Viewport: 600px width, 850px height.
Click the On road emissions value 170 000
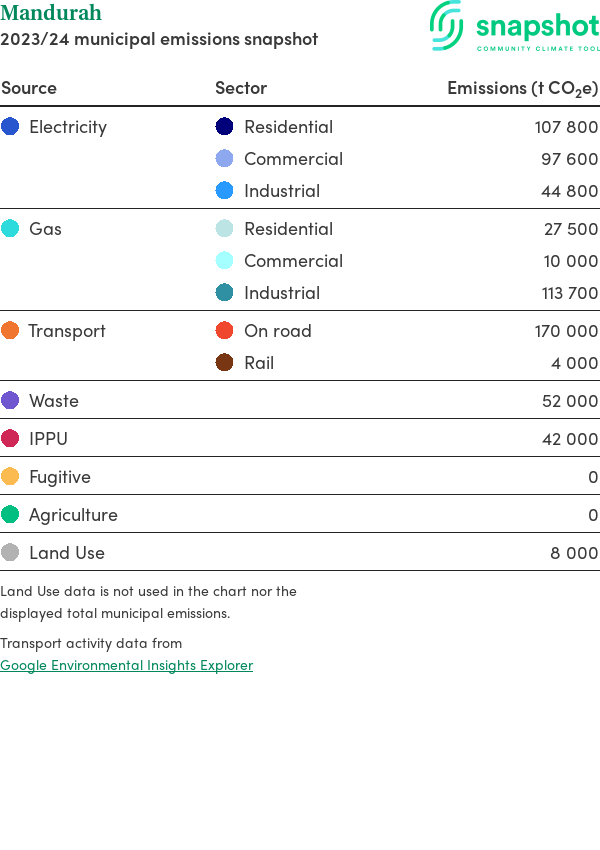566,331
